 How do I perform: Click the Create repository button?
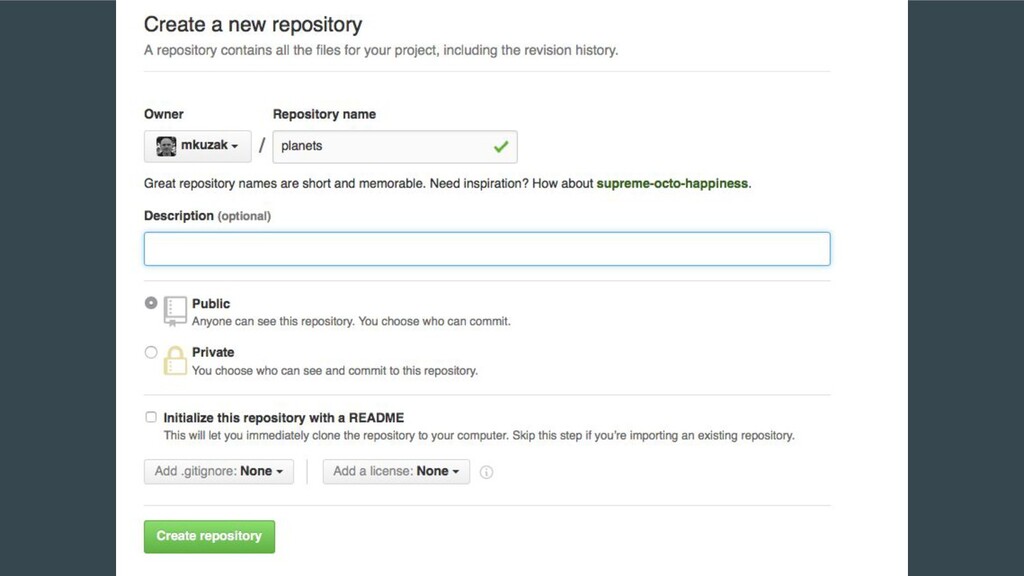[x=210, y=536]
